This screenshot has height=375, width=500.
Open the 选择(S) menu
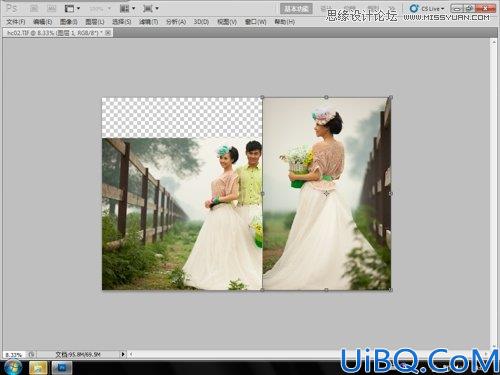click(122, 22)
